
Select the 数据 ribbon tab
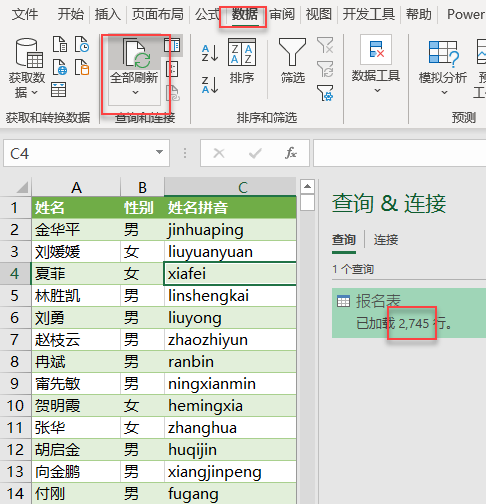pos(245,15)
